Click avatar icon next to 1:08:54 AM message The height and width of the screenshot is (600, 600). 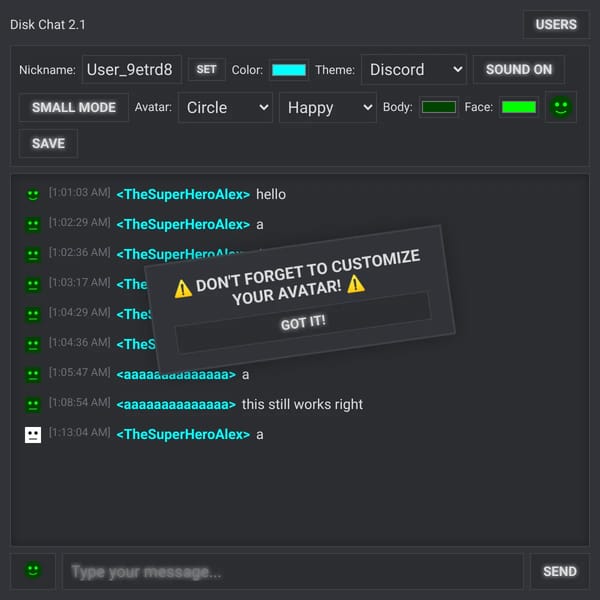pos(33,404)
